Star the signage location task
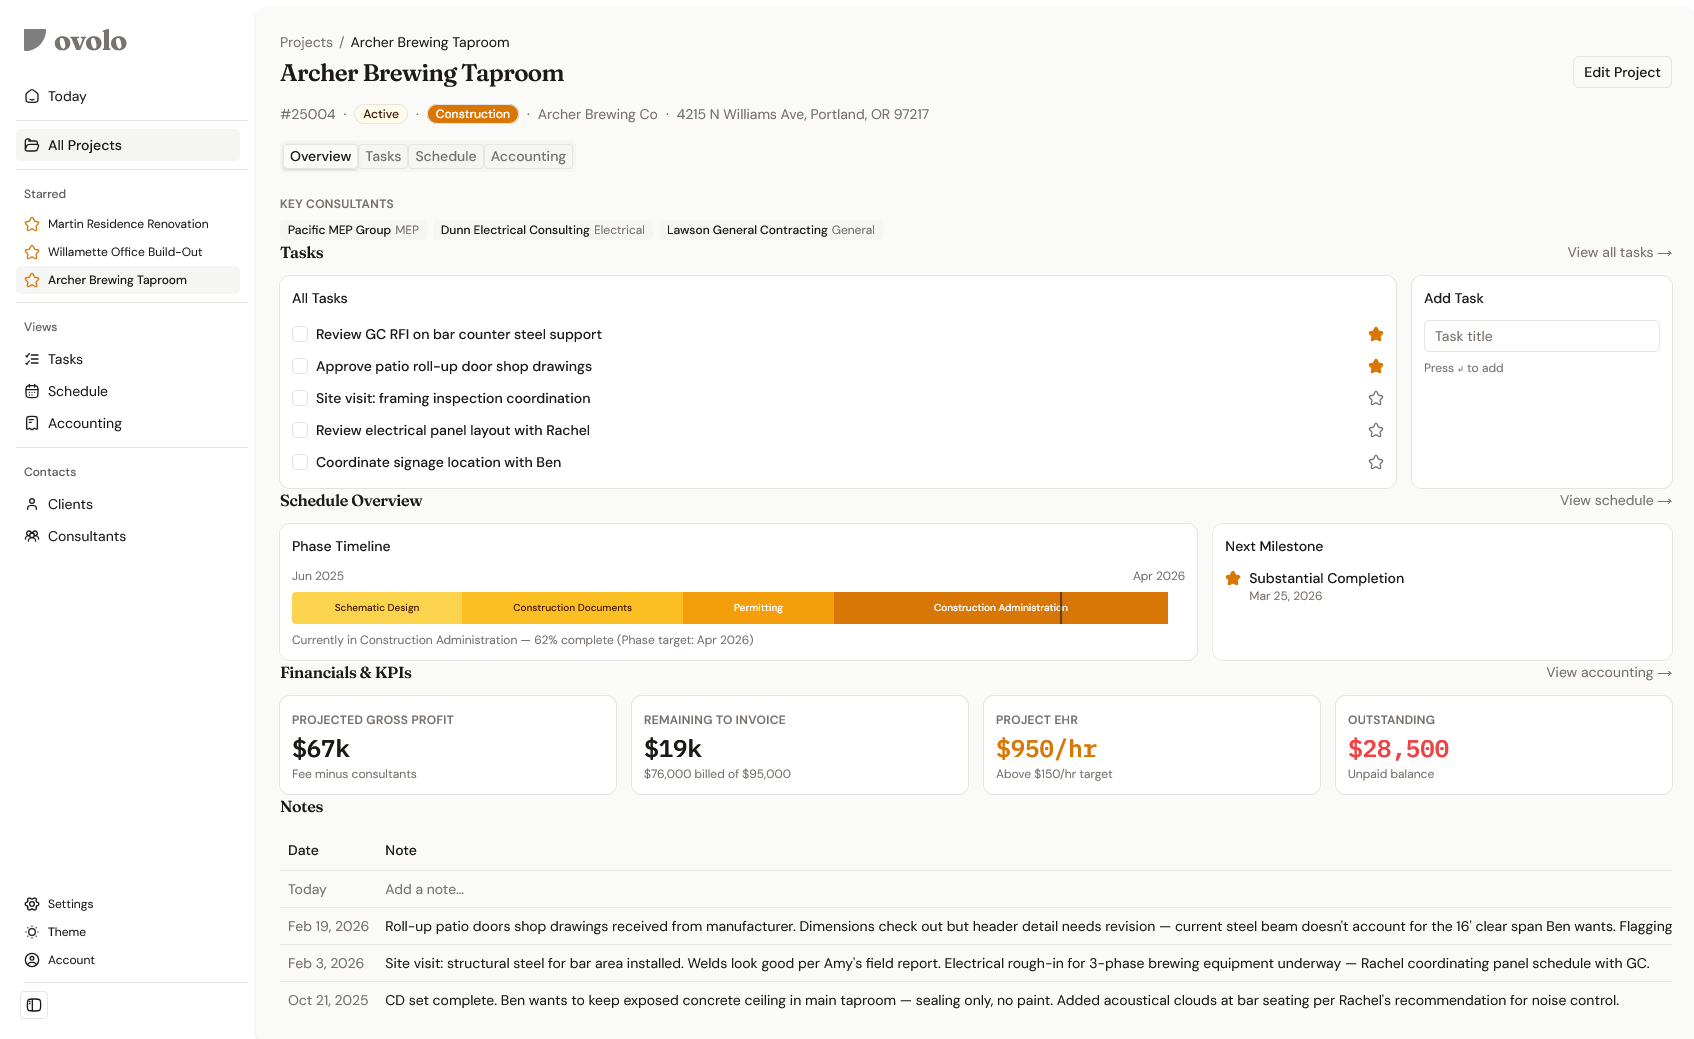Viewport: 1694px width, 1039px height. pos(1376,462)
